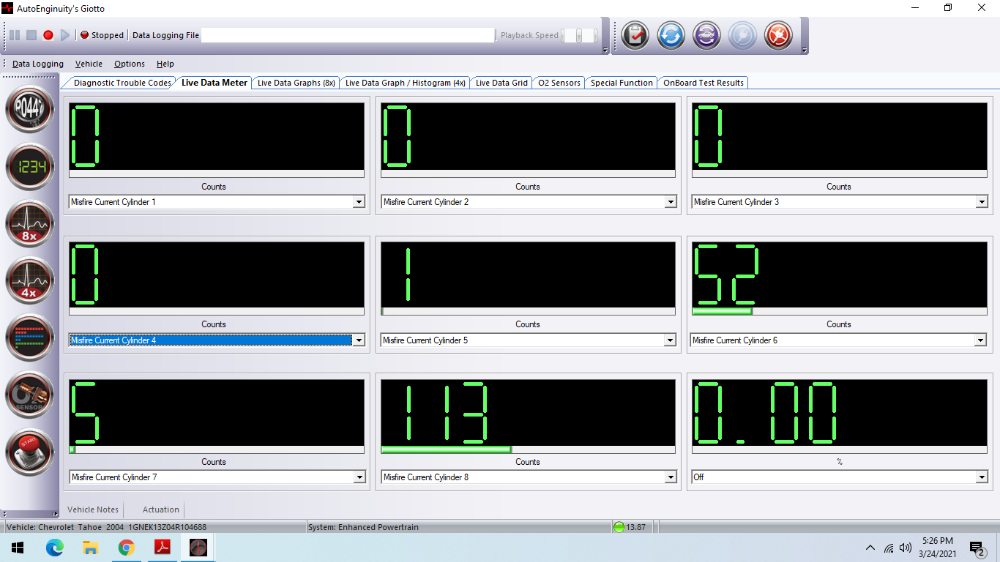Start recording with the red record button
1000x562 pixels.
point(48,35)
